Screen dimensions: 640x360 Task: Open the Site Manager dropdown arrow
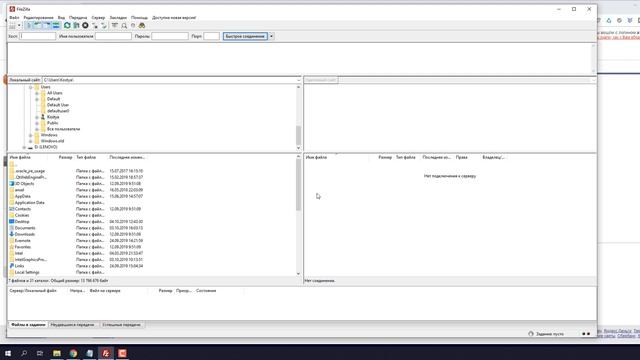(19, 26)
